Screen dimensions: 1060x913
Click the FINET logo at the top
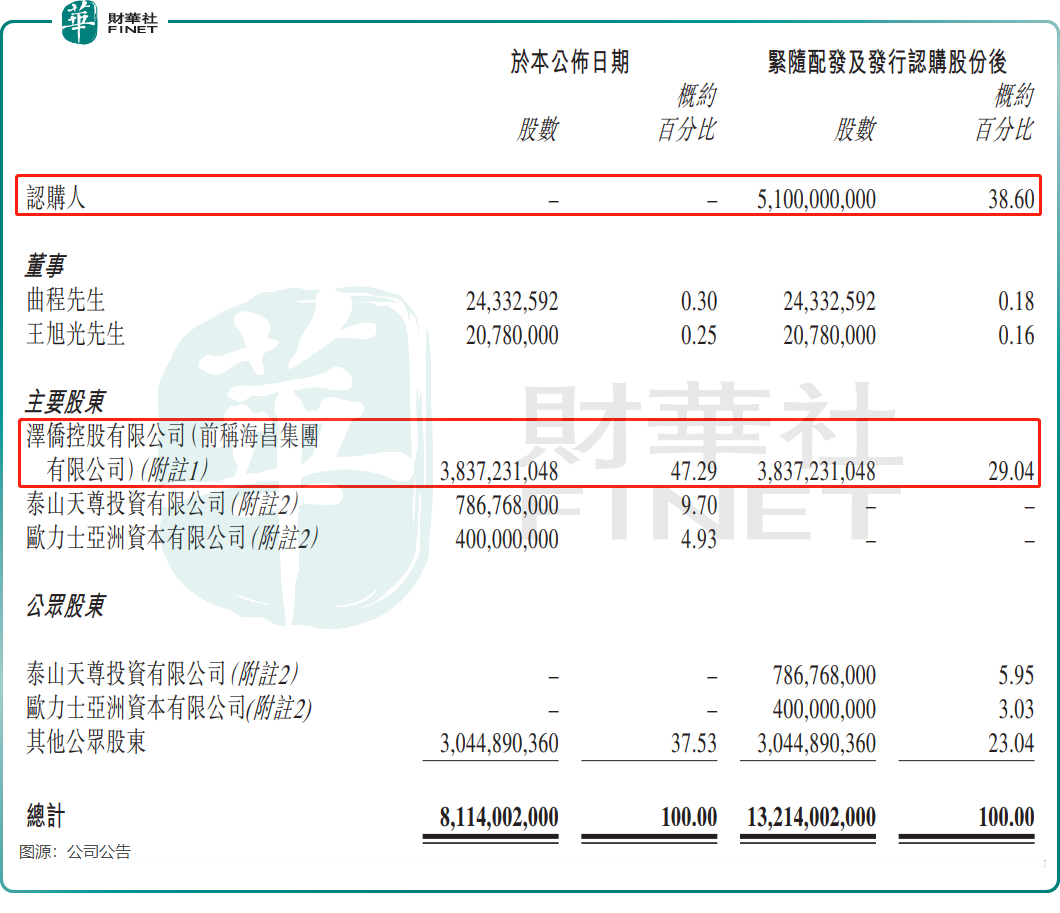(110, 23)
